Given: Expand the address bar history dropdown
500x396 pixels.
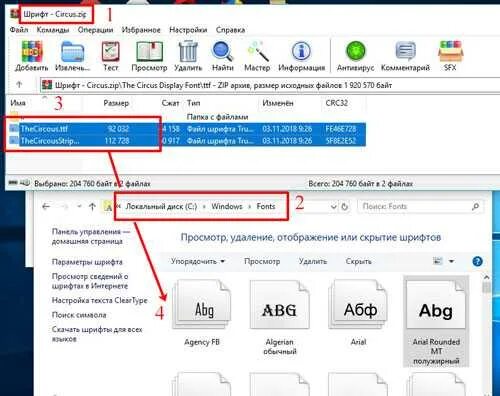Looking at the screenshot, I should [333, 207].
